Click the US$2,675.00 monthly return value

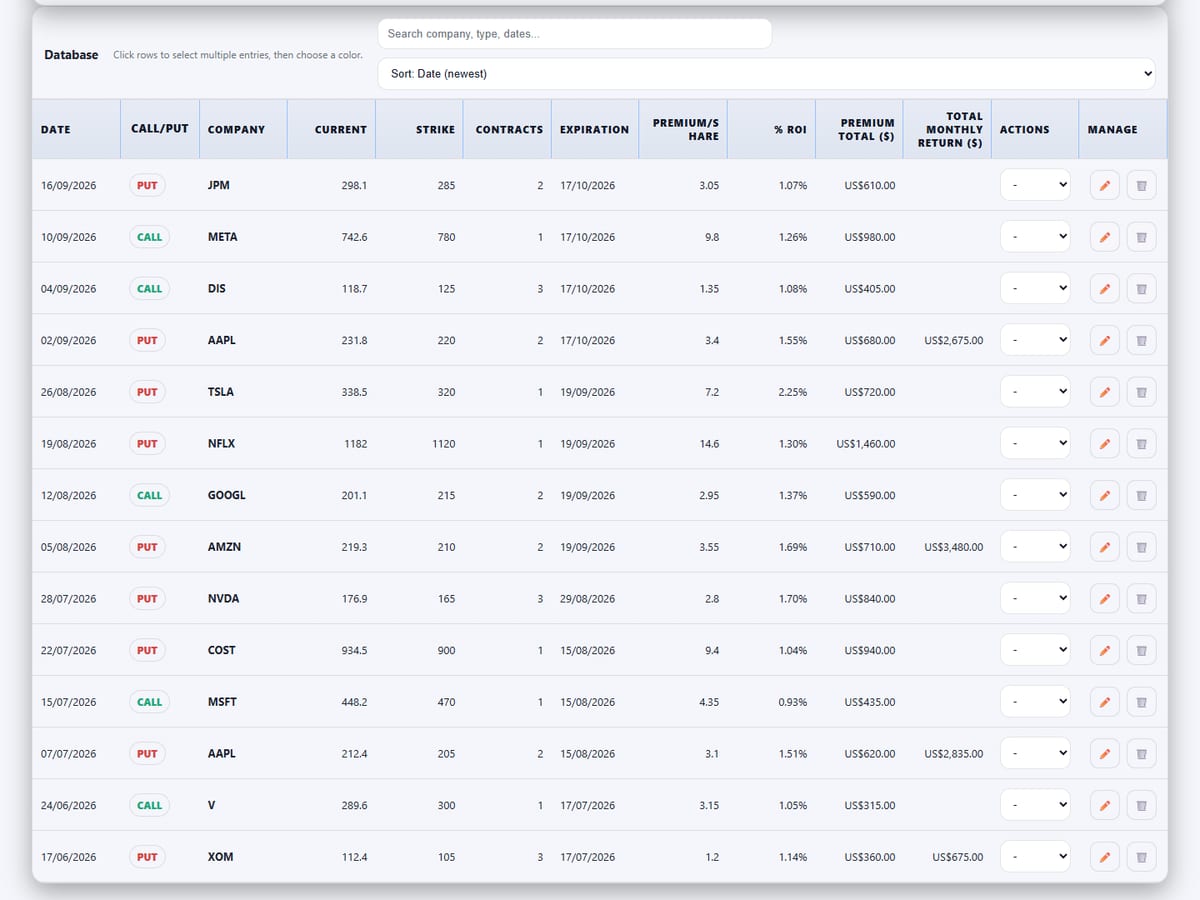point(953,340)
